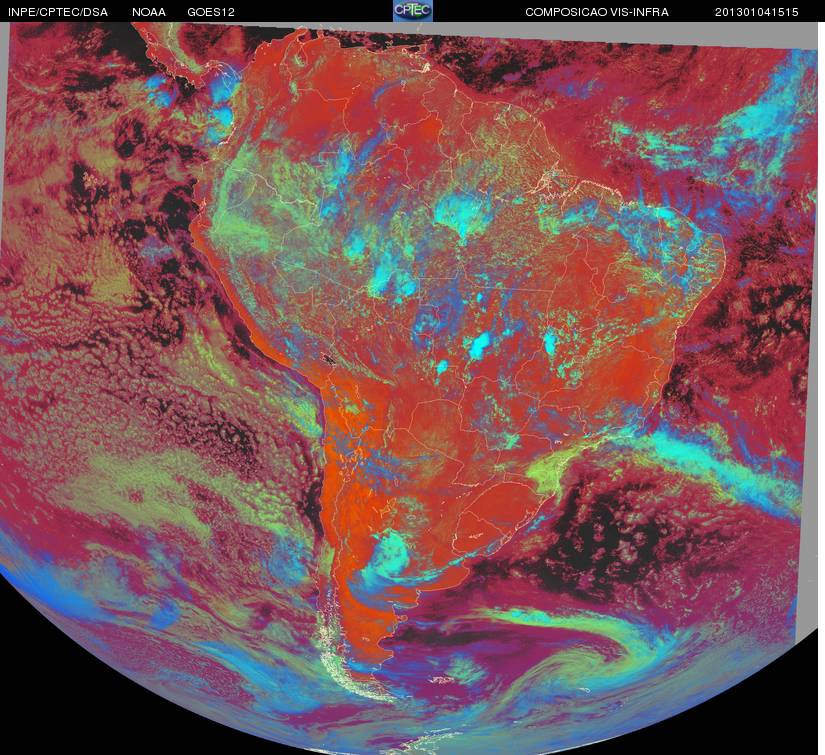Click the NOAA label in header
Screen dimensions: 825x755
[149, 12]
